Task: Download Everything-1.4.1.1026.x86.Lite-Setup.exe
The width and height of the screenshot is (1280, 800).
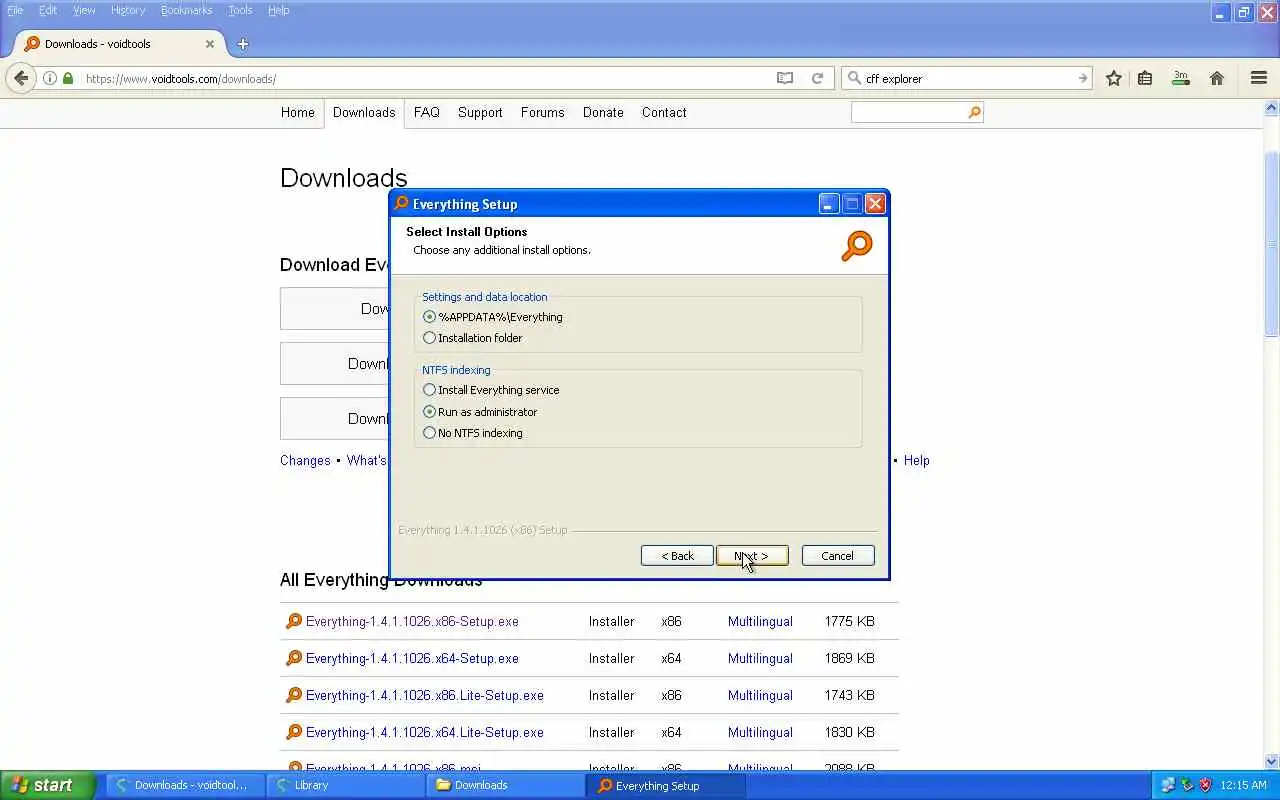Action: coord(425,695)
